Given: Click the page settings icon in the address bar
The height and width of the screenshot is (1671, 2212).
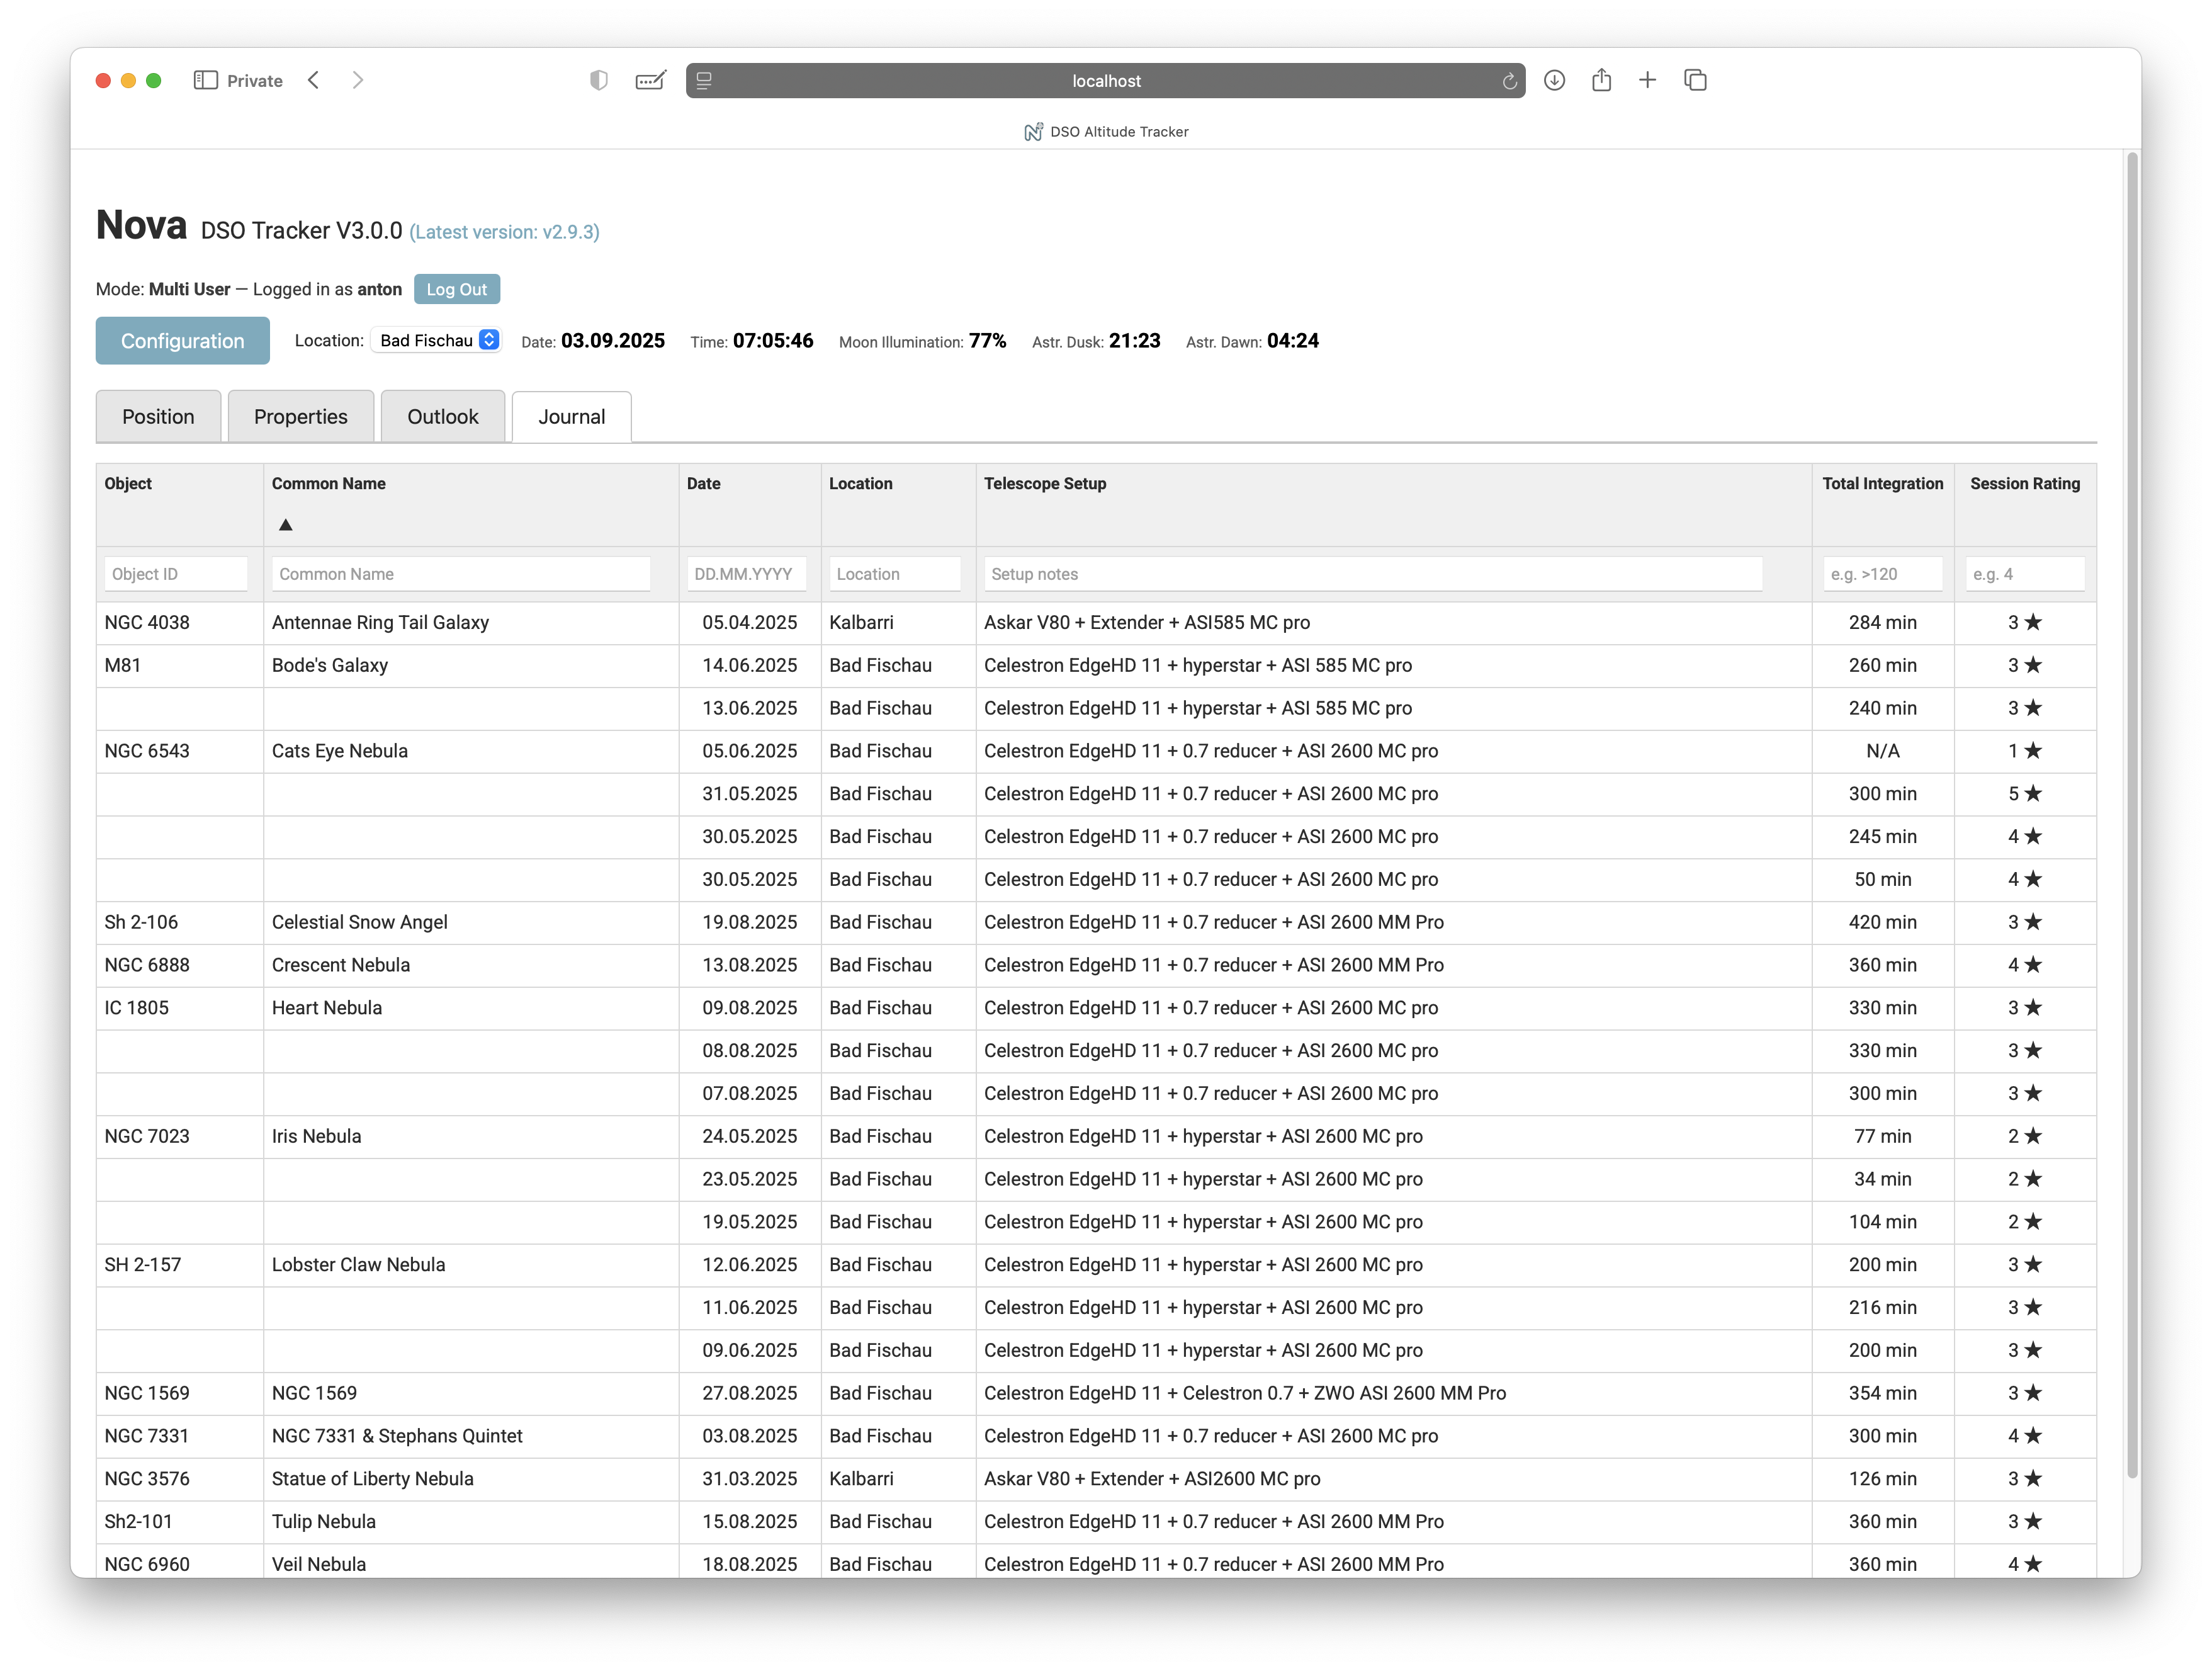Looking at the screenshot, I should click(x=704, y=81).
